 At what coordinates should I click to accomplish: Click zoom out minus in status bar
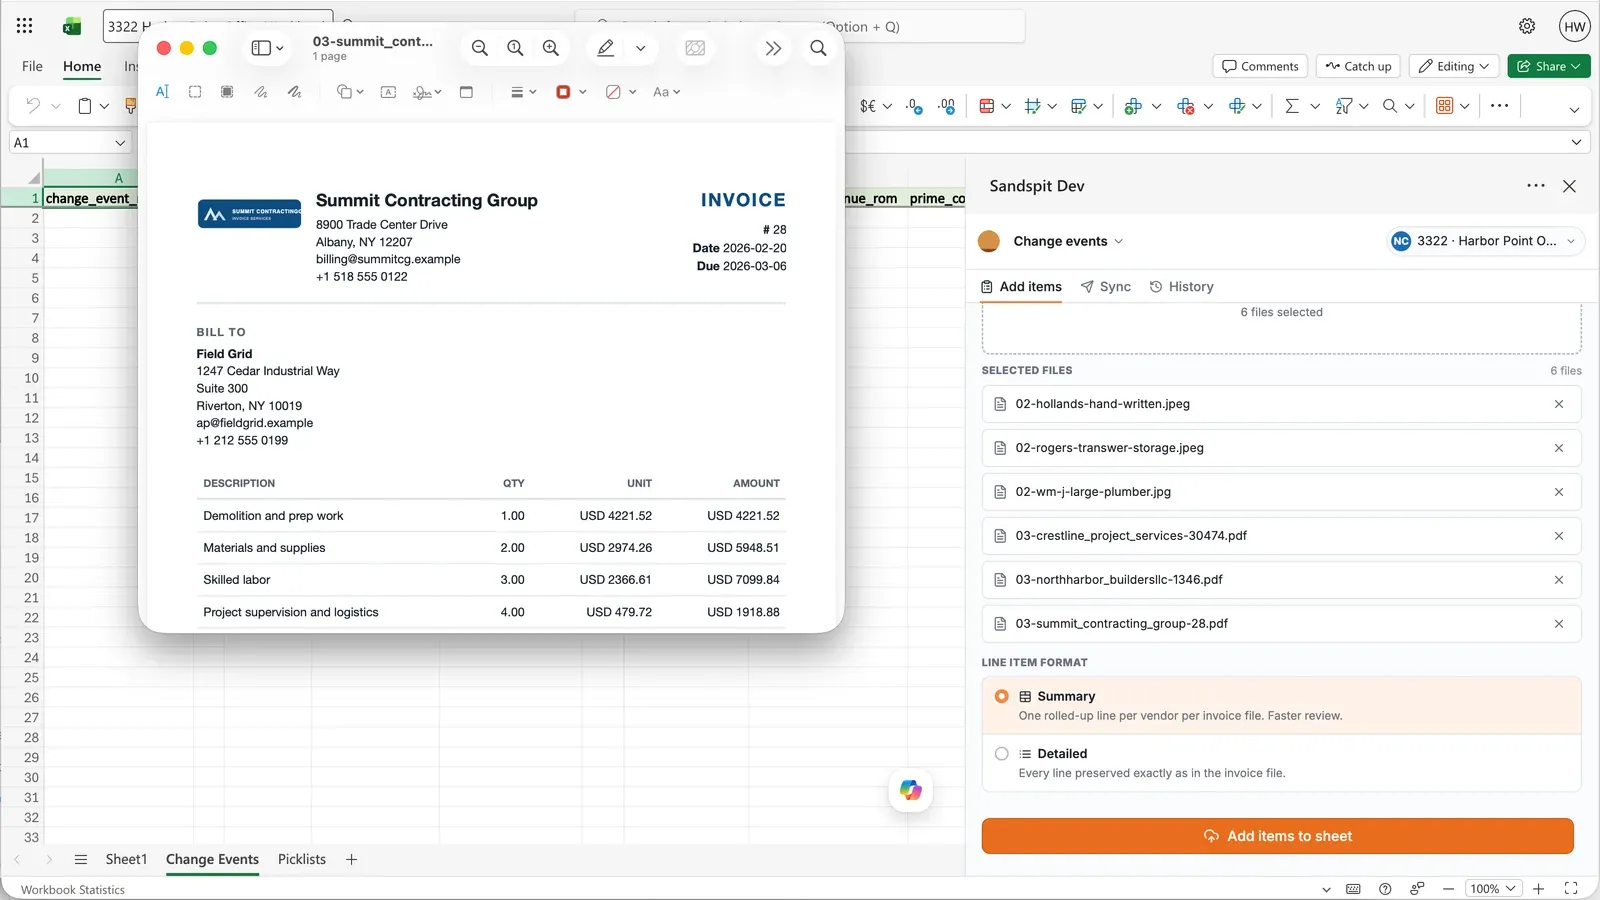pyautogui.click(x=1448, y=889)
